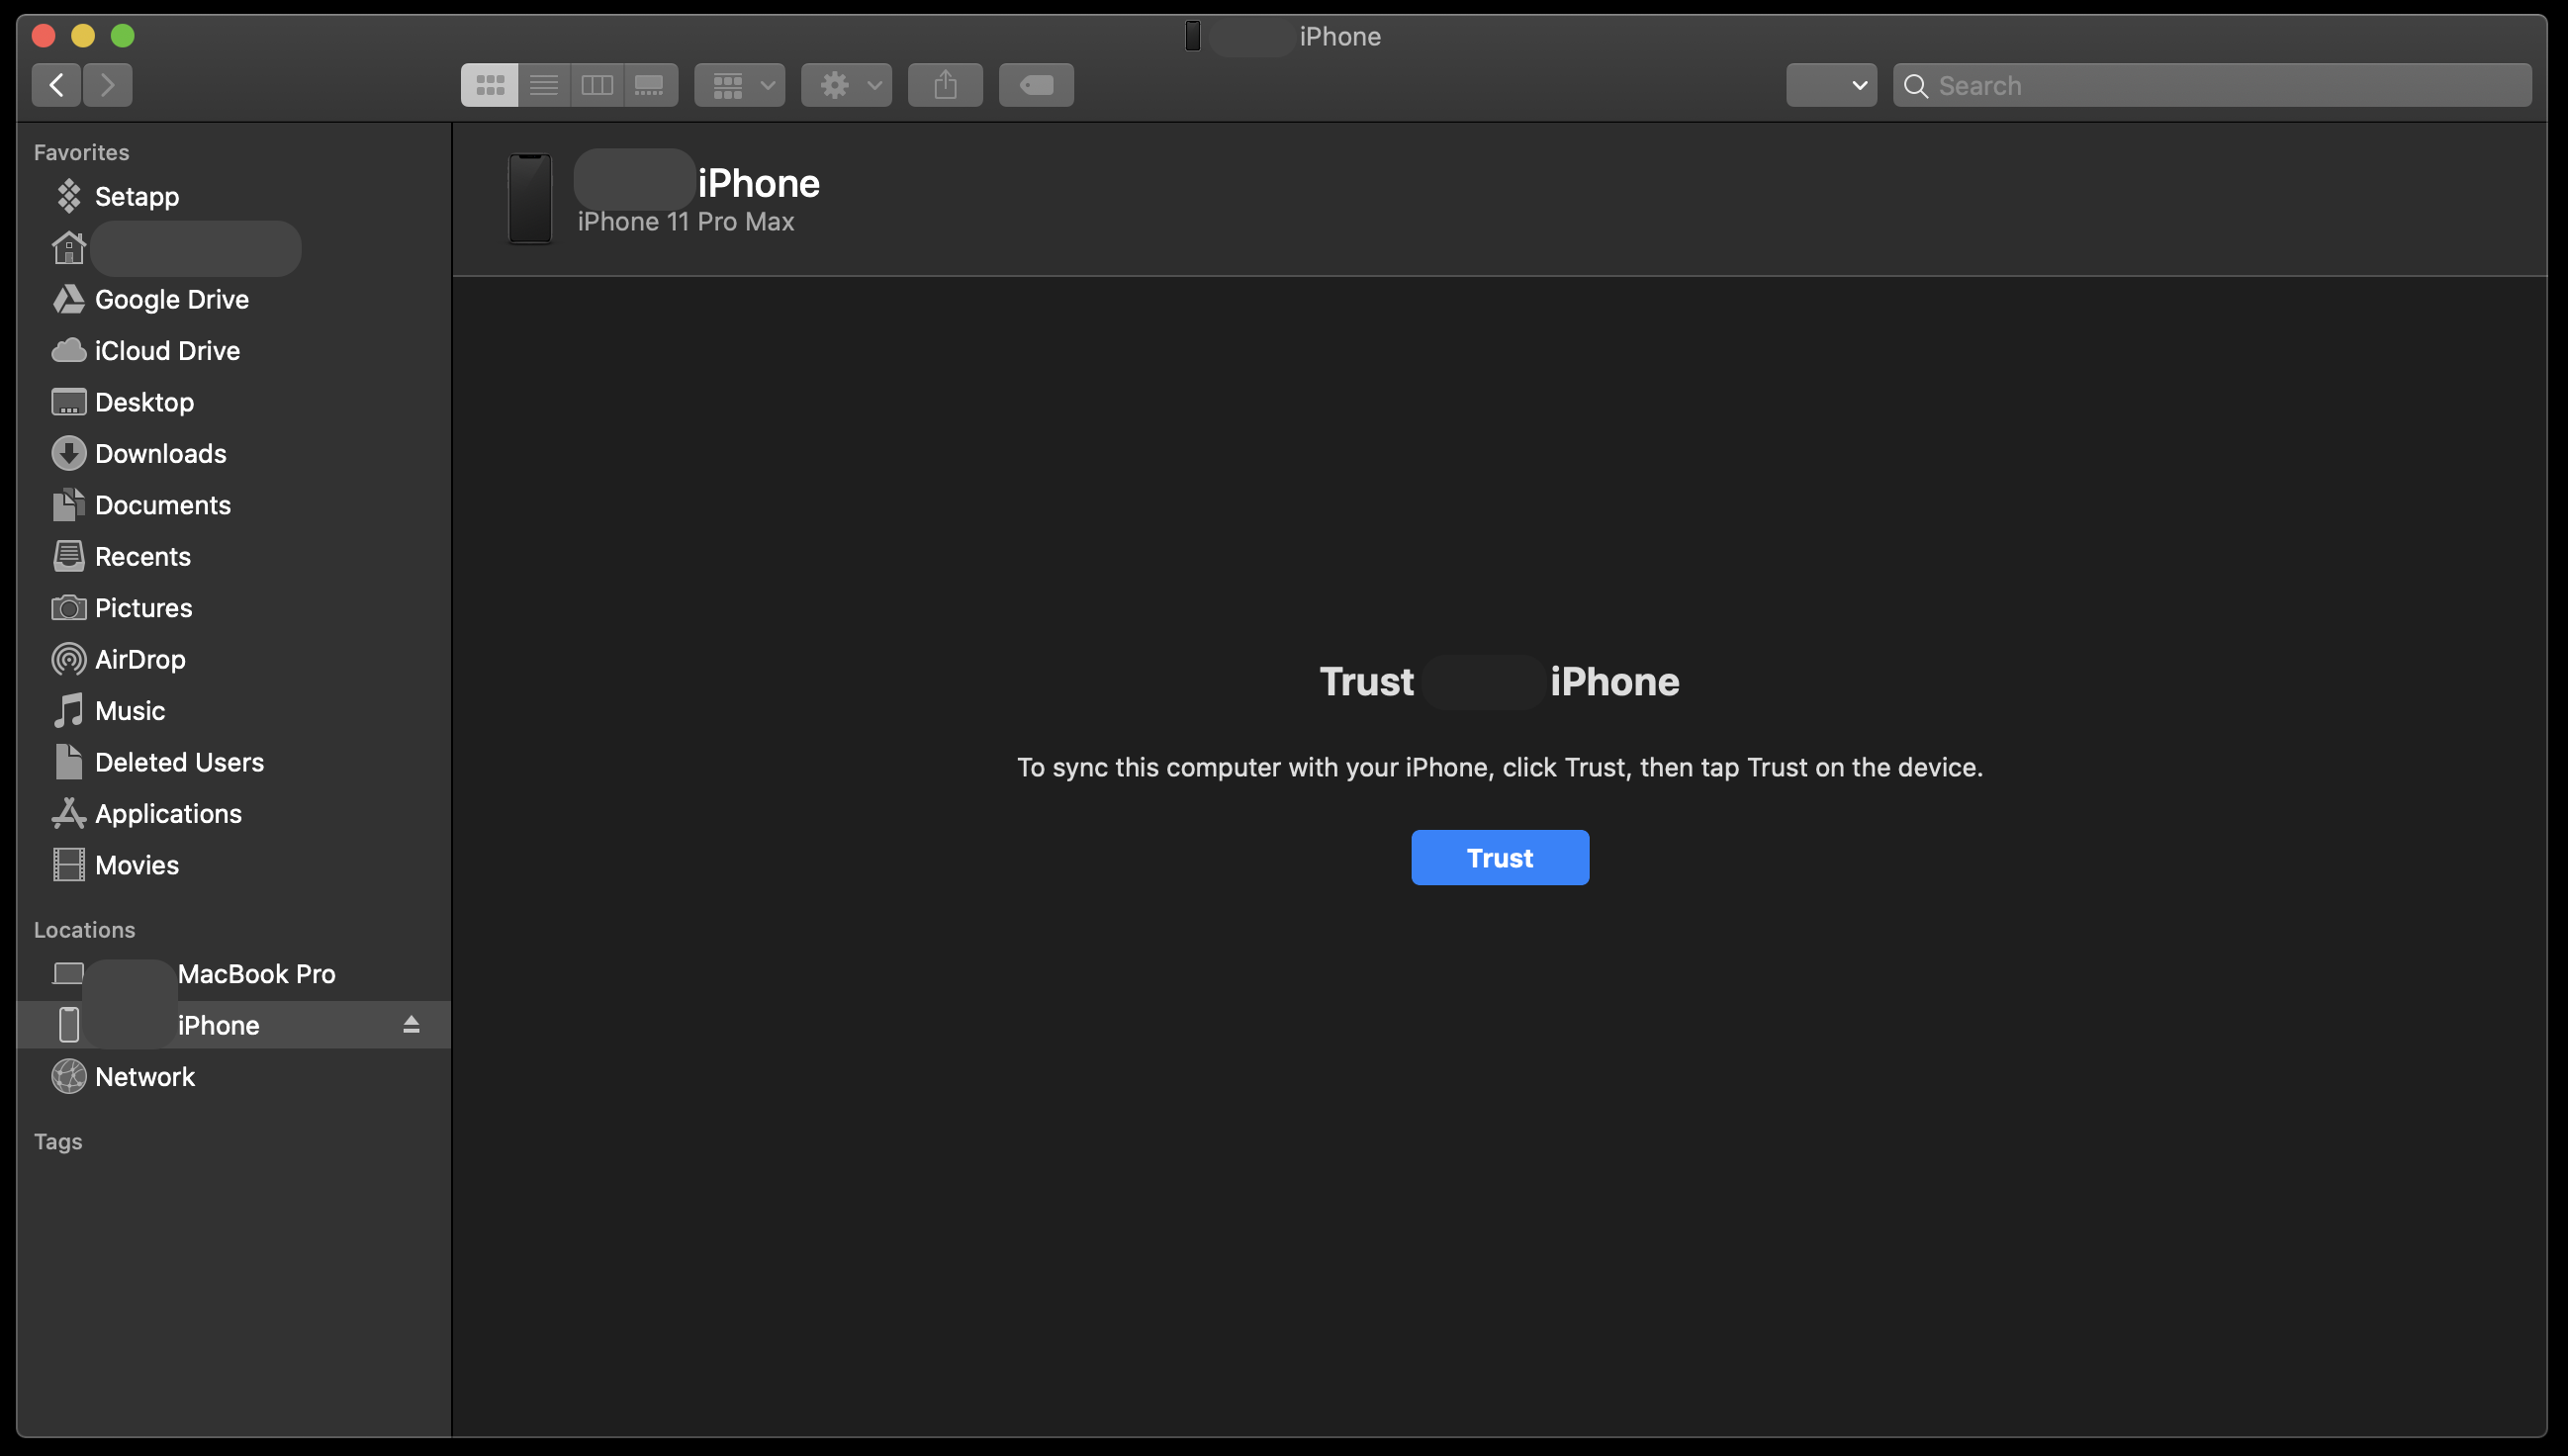Open Deleted Users in the sidebar
This screenshot has height=1456, width=2568.
[x=233, y=762]
